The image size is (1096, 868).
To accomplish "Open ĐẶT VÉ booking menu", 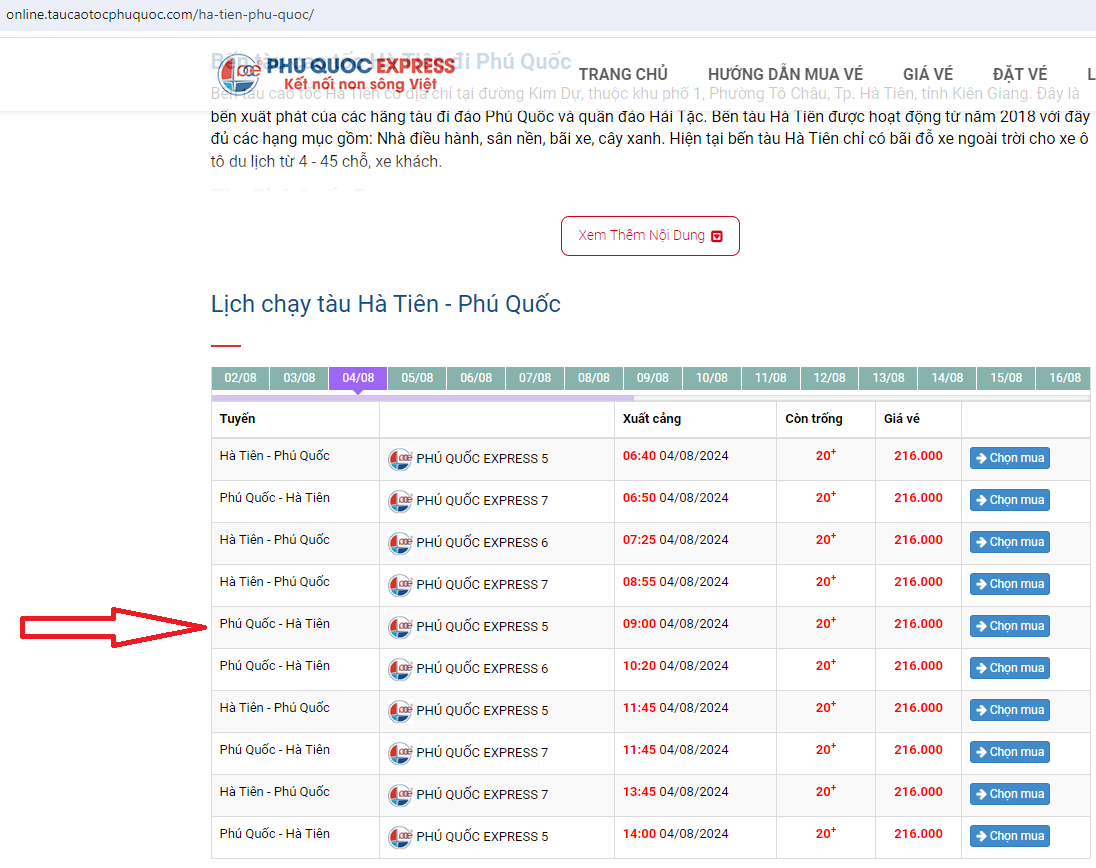I will pos(1020,74).
